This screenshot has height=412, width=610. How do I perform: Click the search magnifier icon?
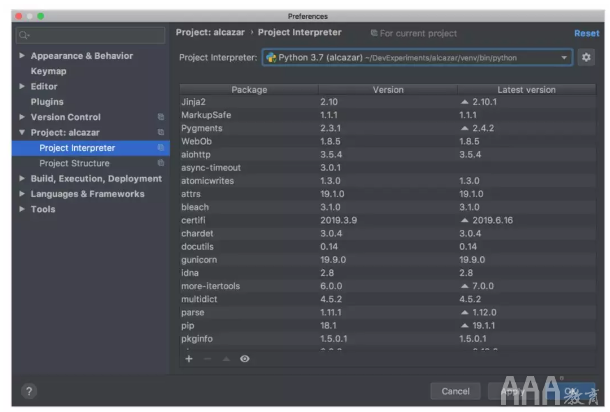click(24, 35)
